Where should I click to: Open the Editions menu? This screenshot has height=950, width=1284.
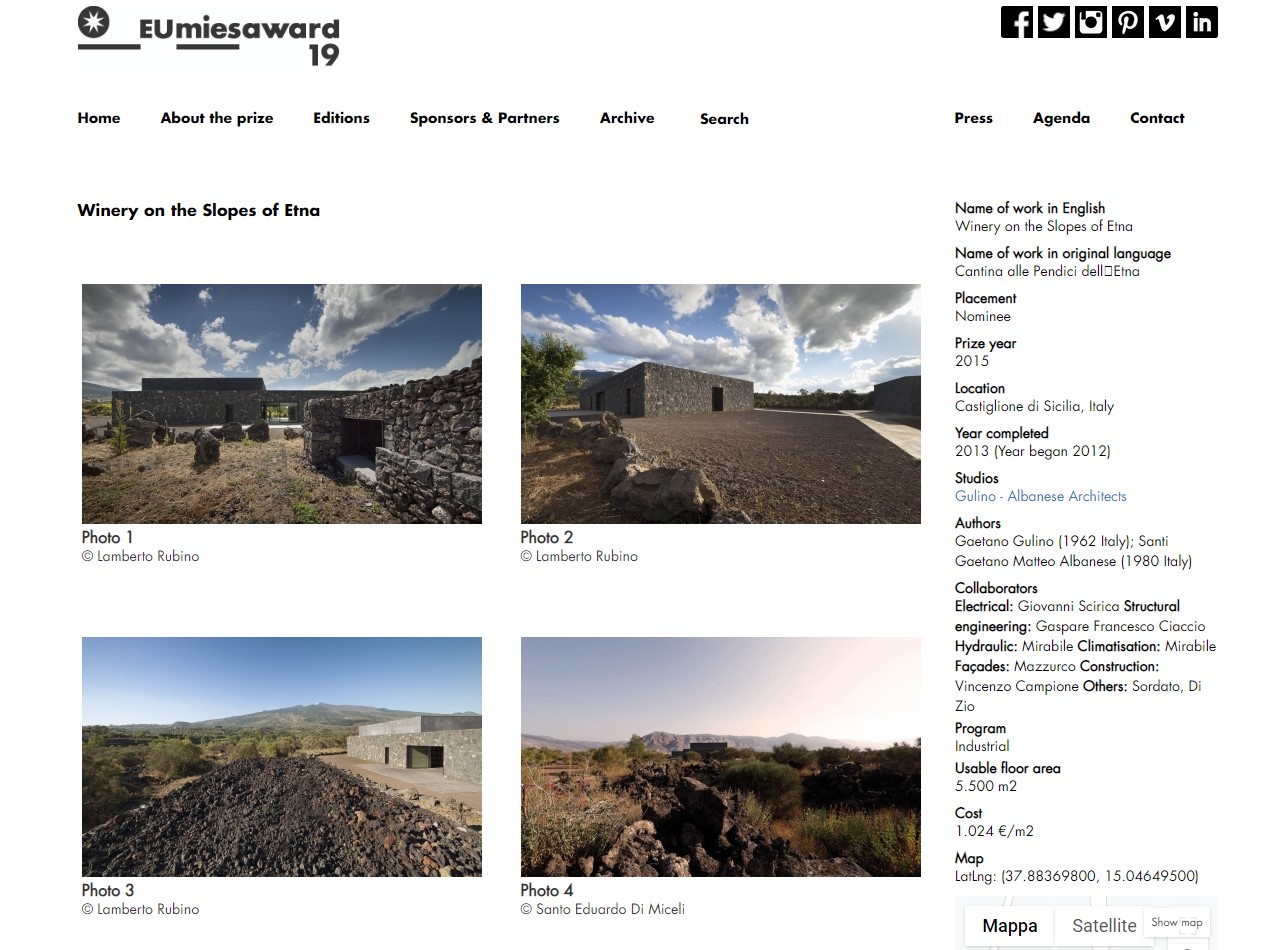point(341,118)
